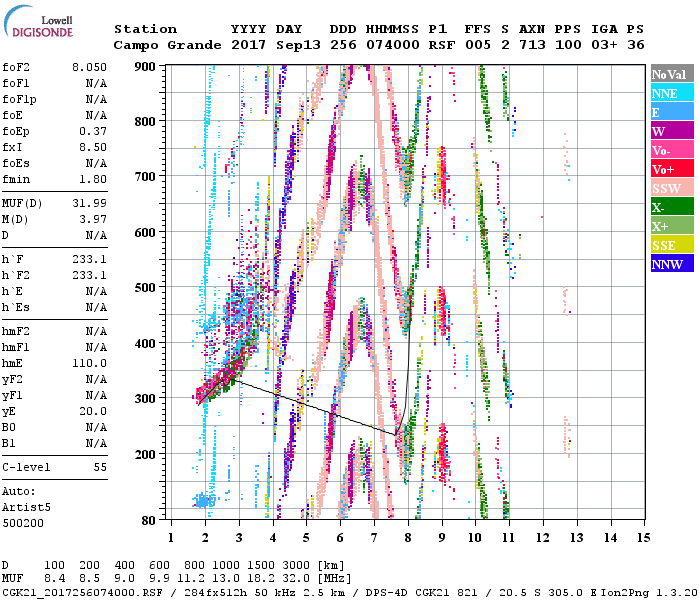This screenshot has height=600, width=700.
Task: Click the foF1 N/A value
Action: [x=96, y=83]
